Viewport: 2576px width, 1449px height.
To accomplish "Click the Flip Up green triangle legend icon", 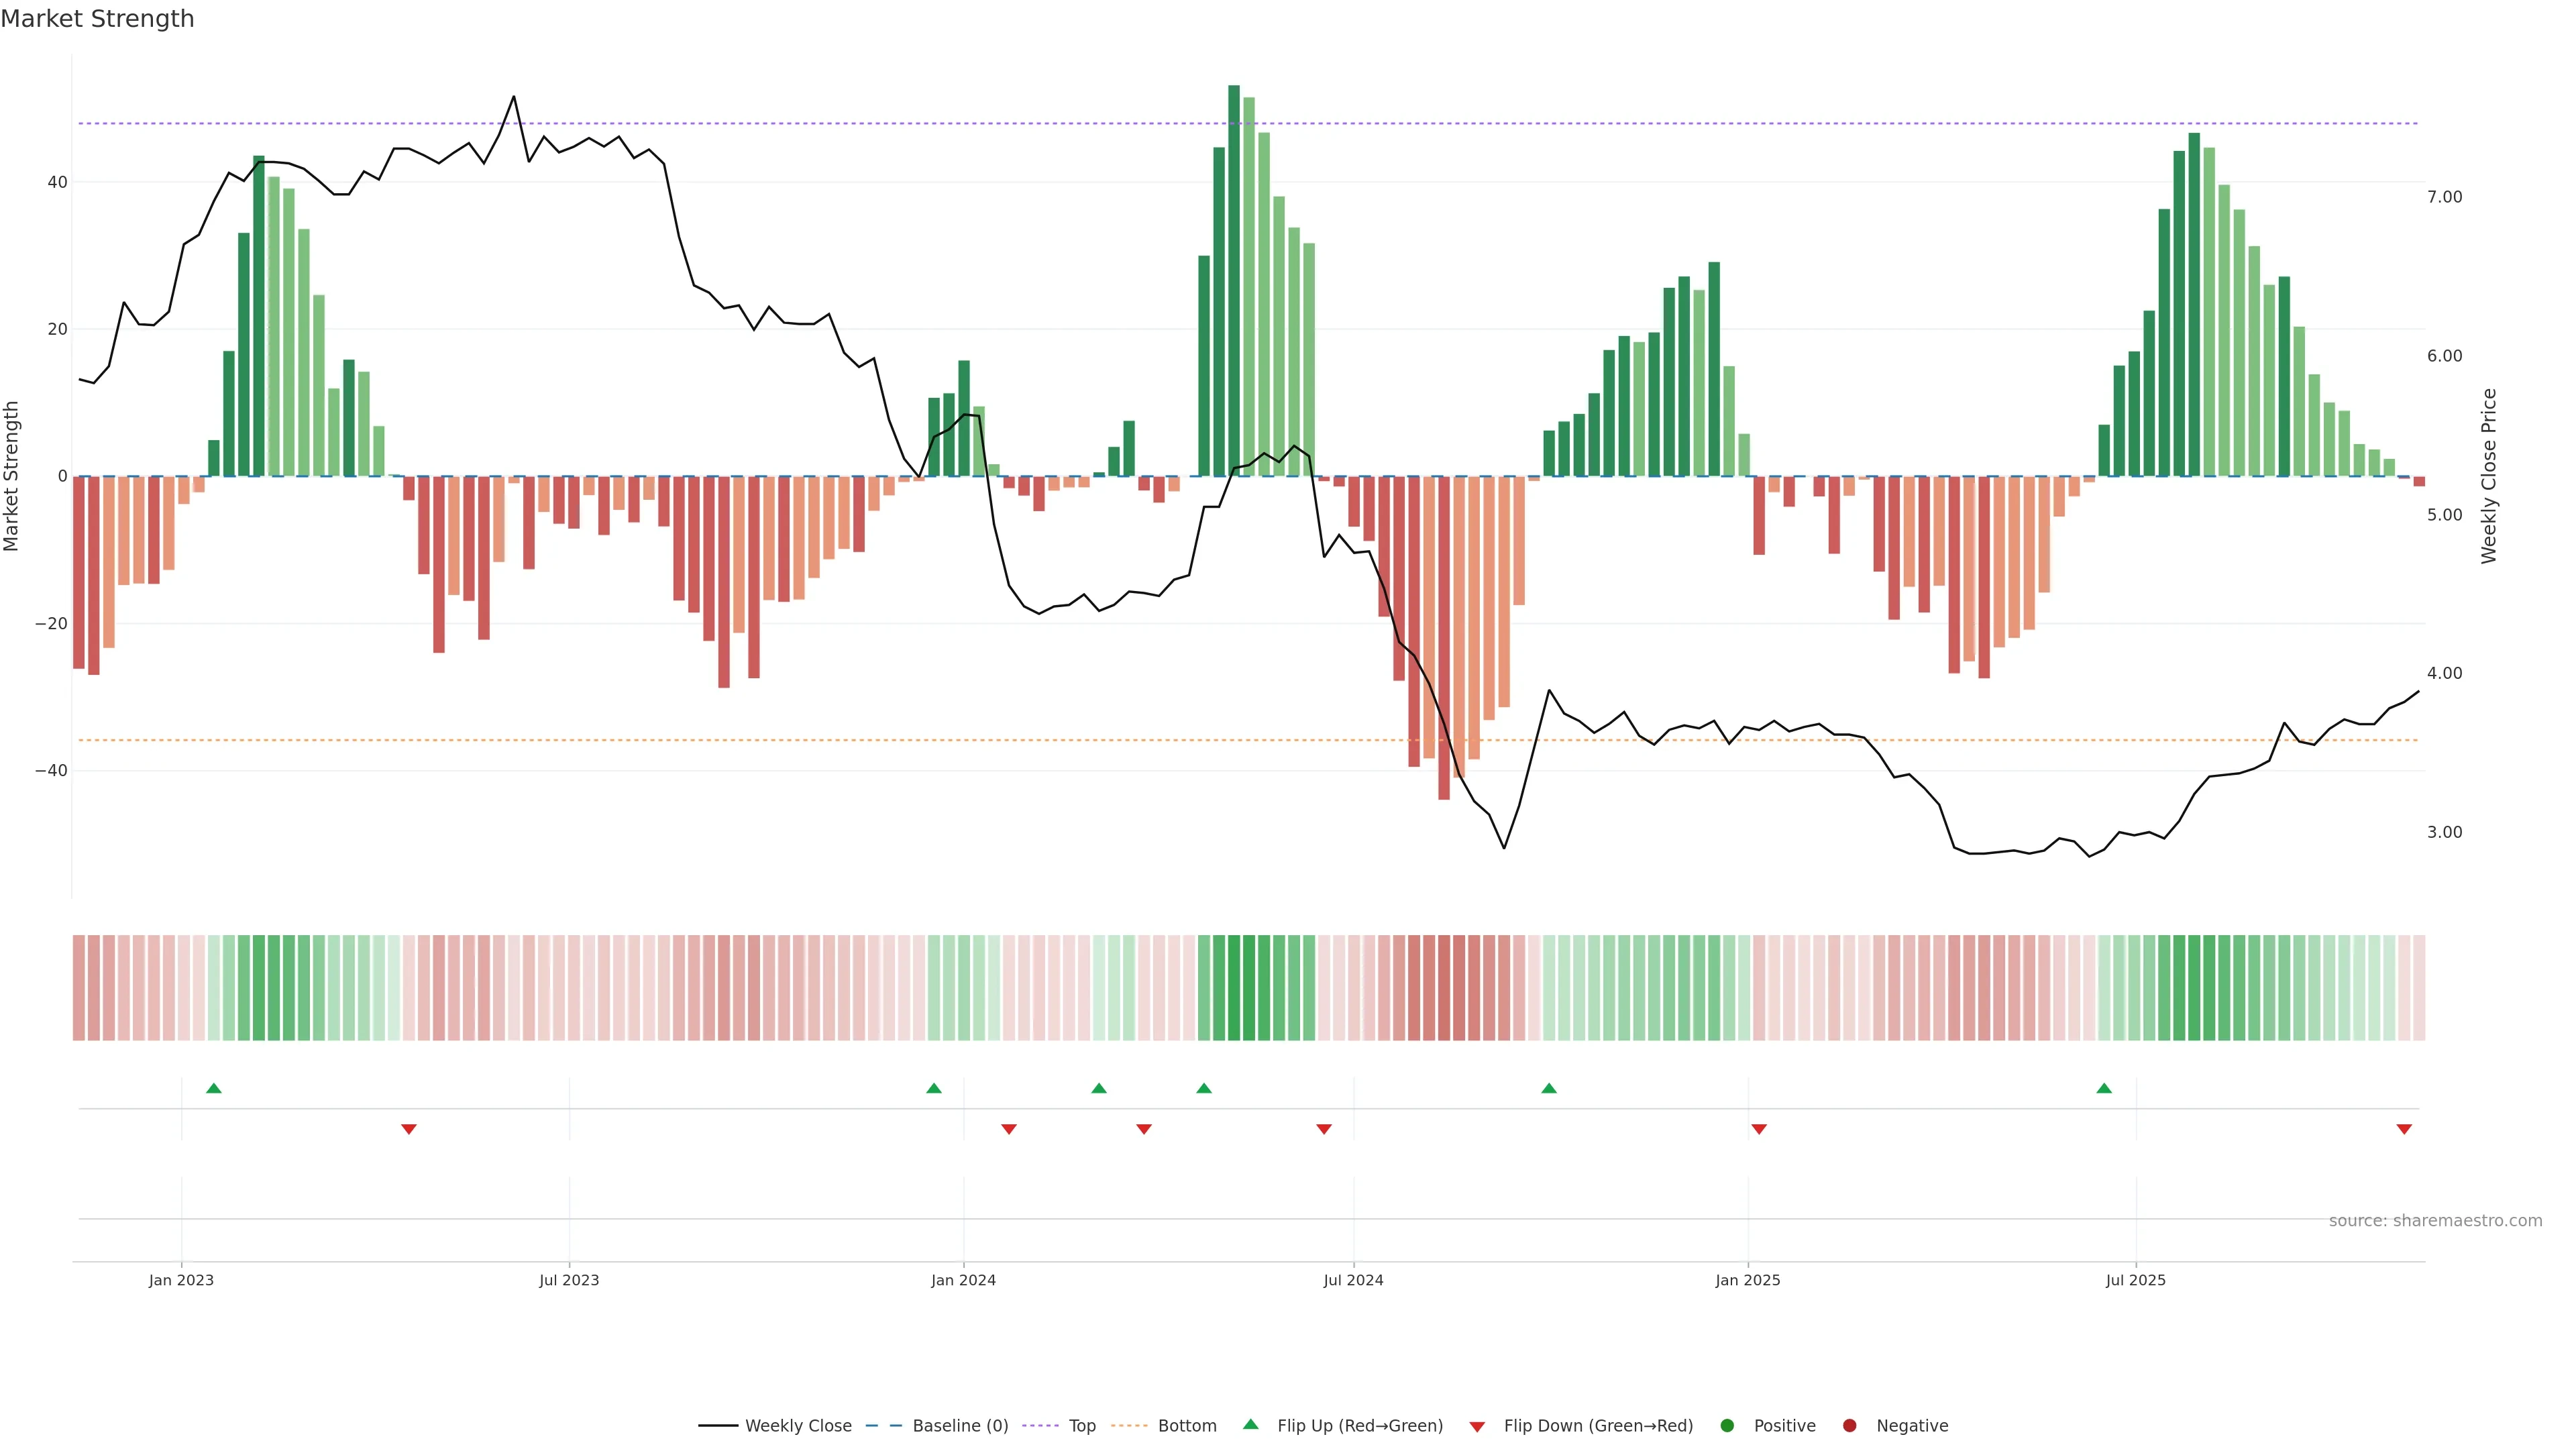I will click(1250, 1425).
